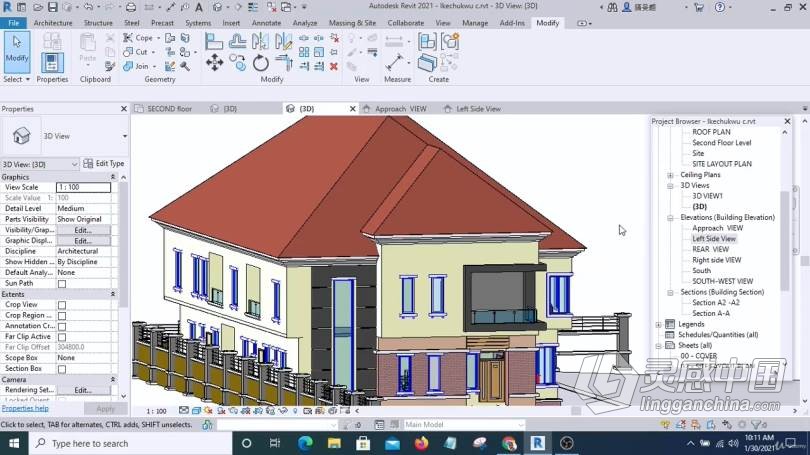Click Visual Style icon in view control bar

click(196, 411)
